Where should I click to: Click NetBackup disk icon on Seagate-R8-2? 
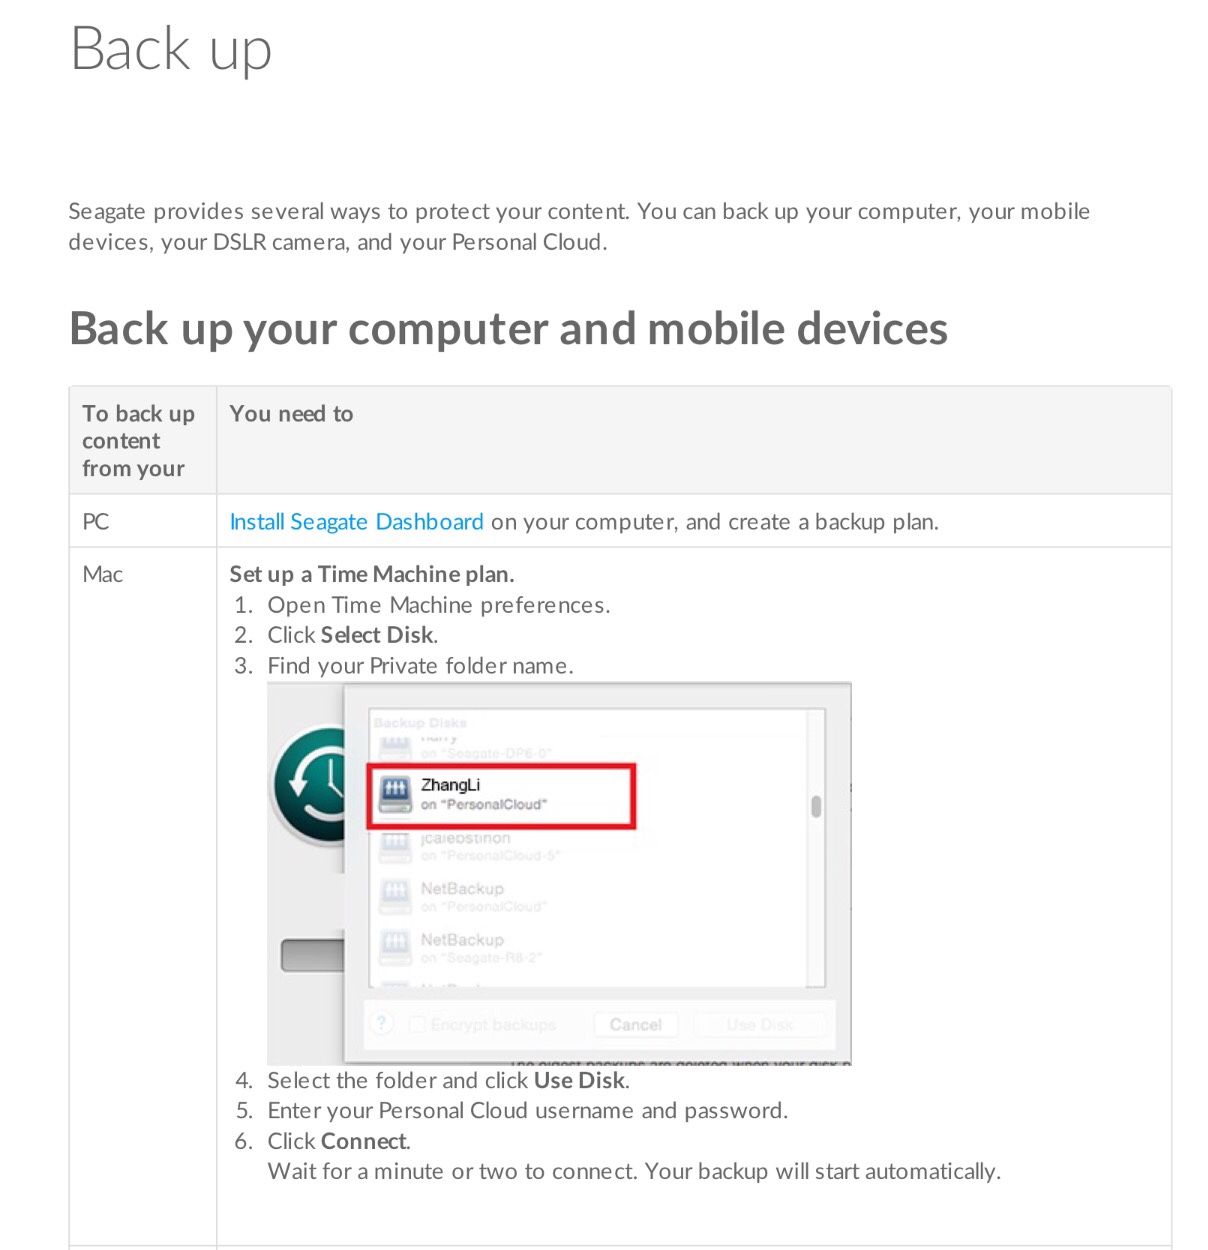[396, 947]
